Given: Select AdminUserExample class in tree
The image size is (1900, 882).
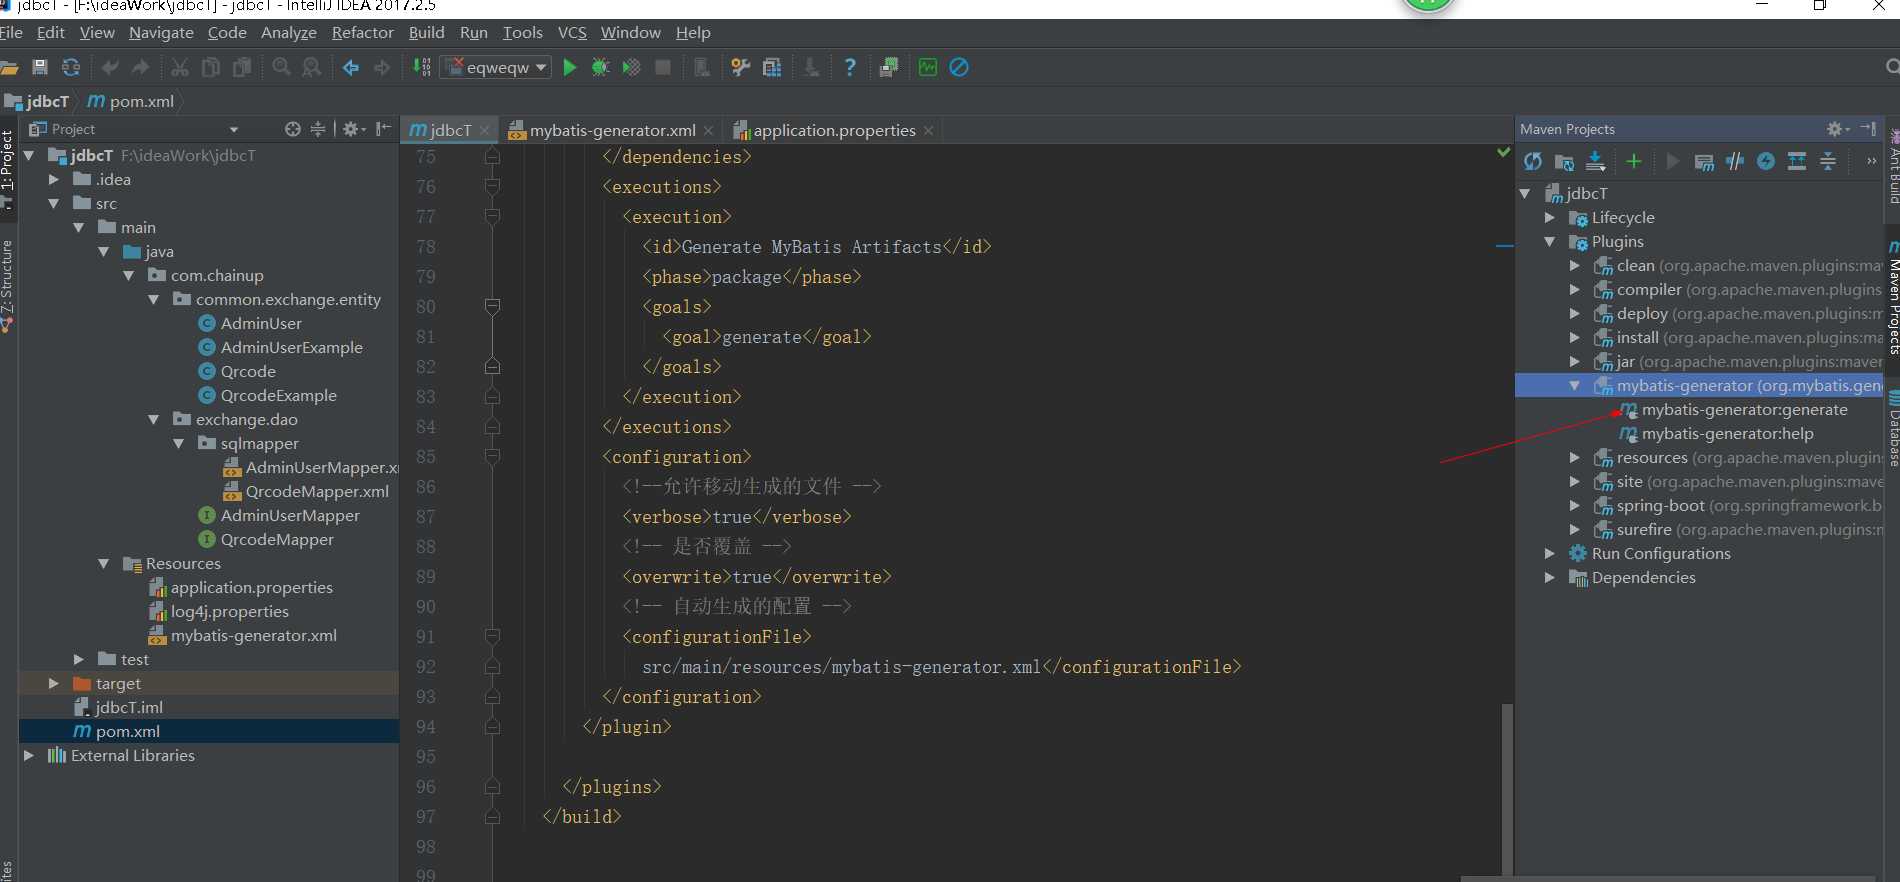Looking at the screenshot, I should point(291,348).
